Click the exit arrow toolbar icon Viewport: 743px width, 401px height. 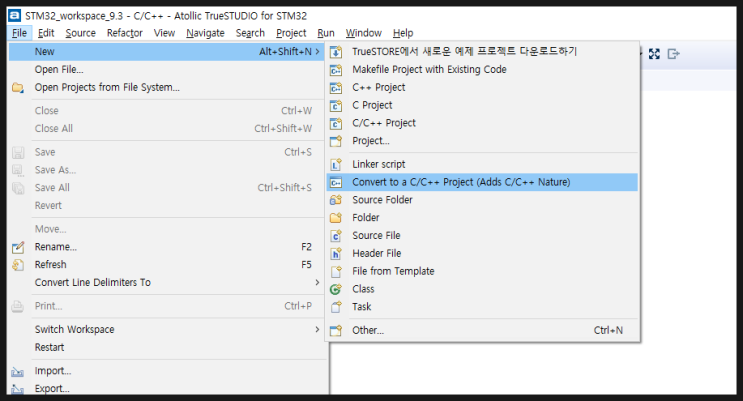(673, 54)
